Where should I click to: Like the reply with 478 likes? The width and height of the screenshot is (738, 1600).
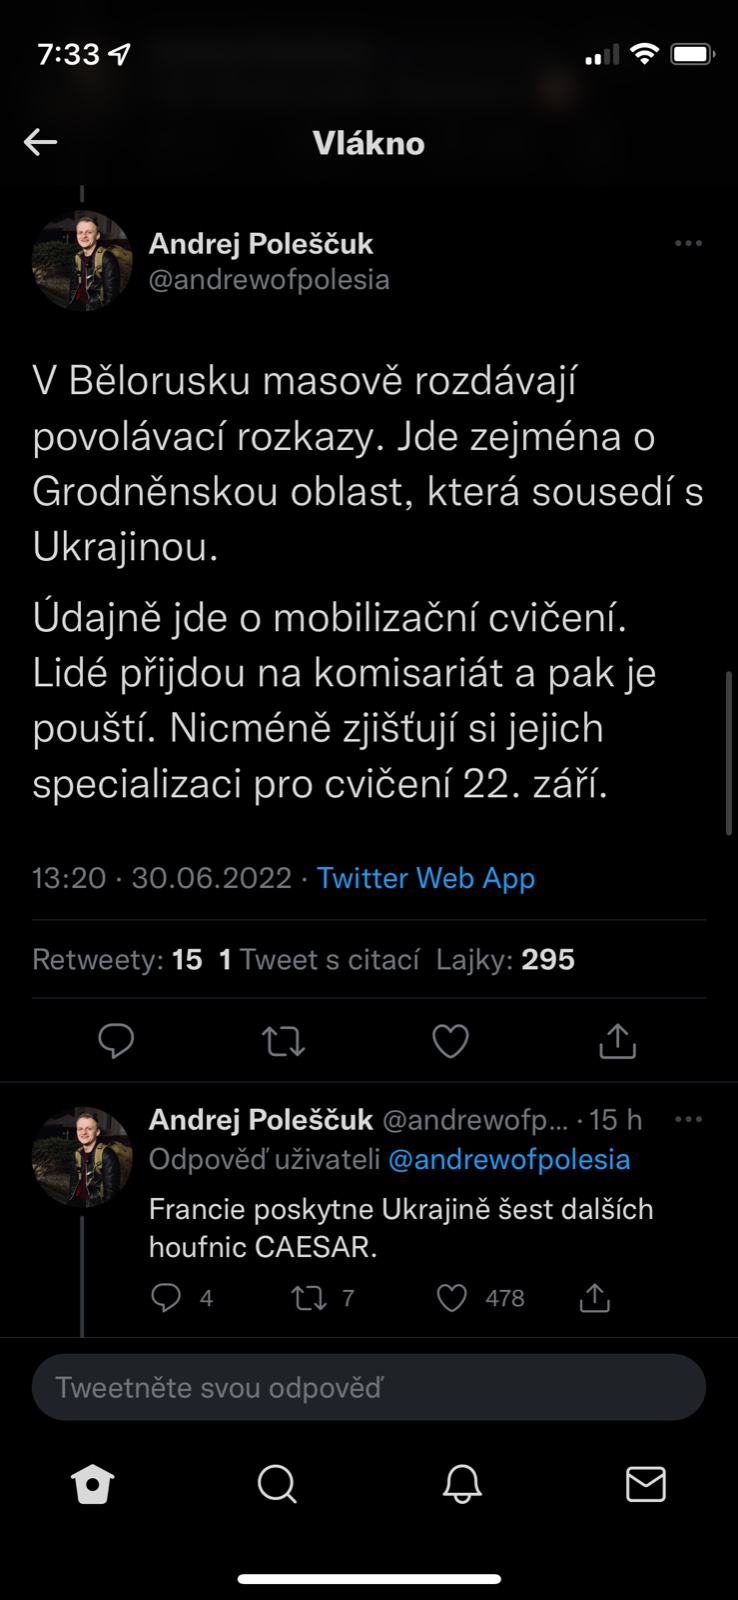coord(452,1298)
